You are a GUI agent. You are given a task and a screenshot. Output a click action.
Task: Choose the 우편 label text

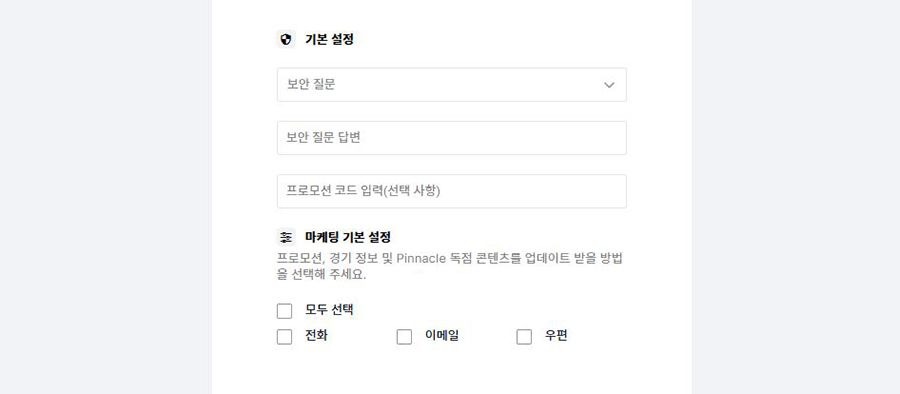point(556,336)
